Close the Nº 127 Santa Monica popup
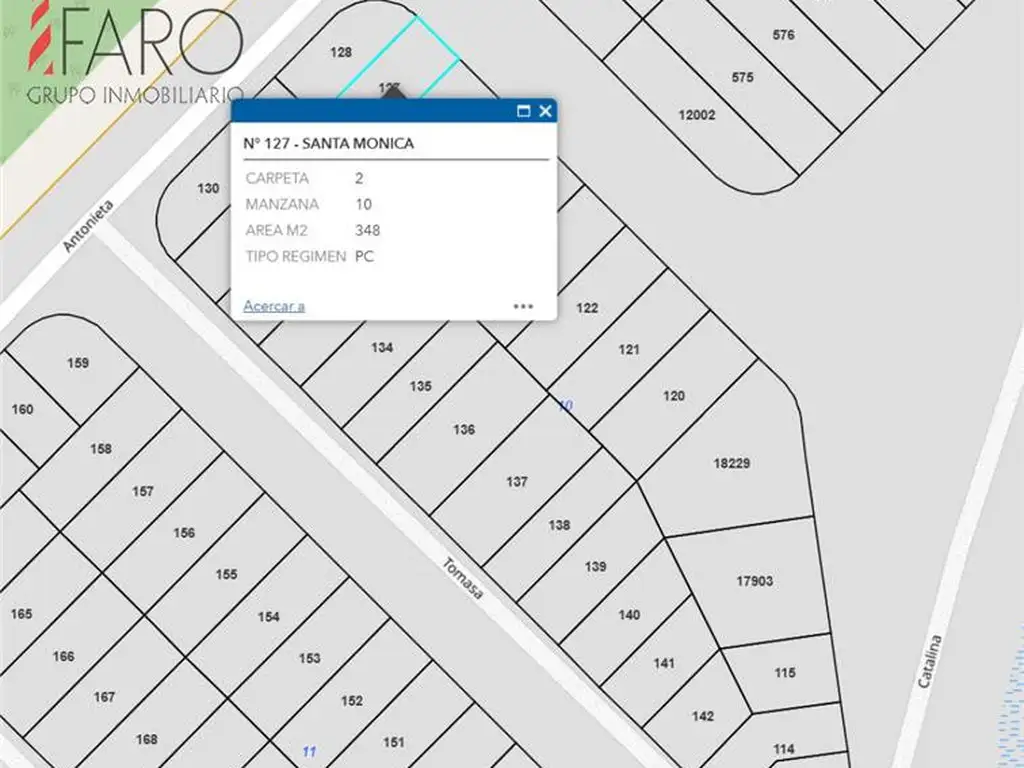The image size is (1024, 768). click(x=545, y=111)
